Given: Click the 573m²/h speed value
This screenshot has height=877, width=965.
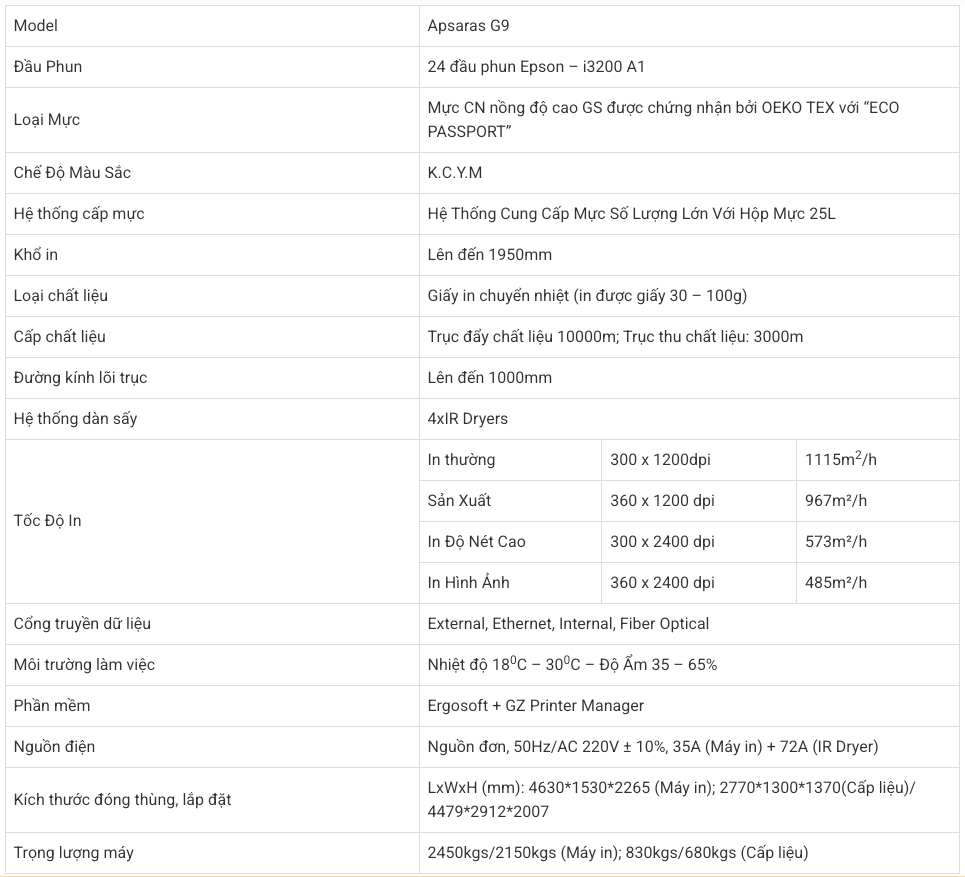Looking at the screenshot, I should point(836,542).
